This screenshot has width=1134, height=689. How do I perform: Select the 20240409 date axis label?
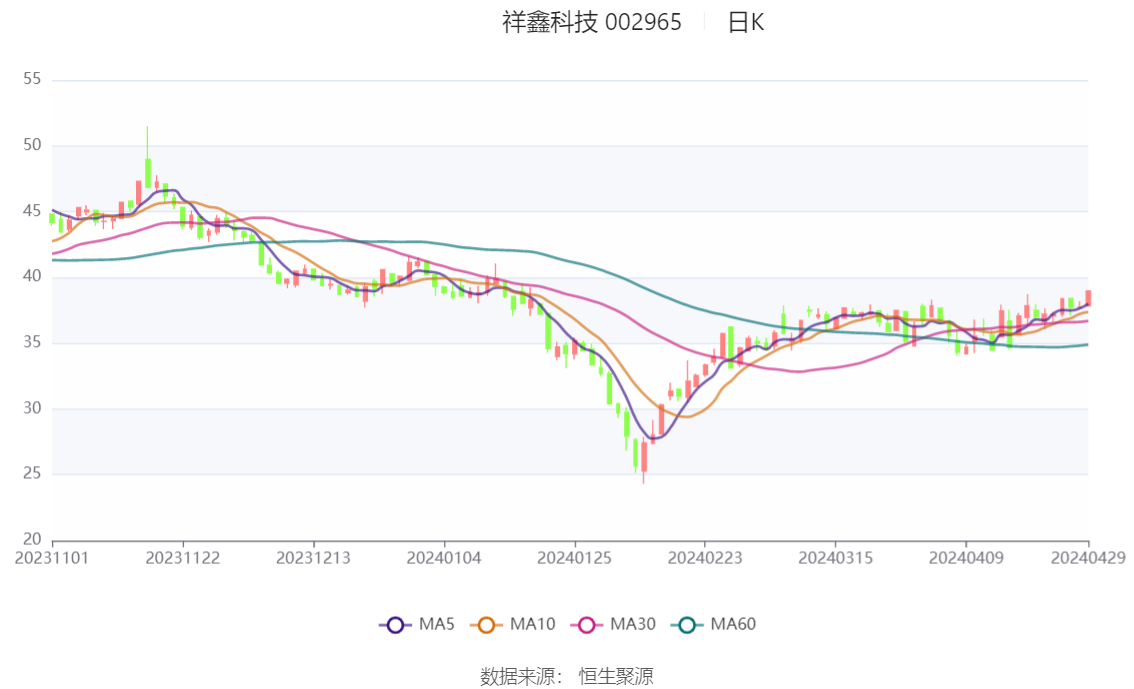click(966, 558)
